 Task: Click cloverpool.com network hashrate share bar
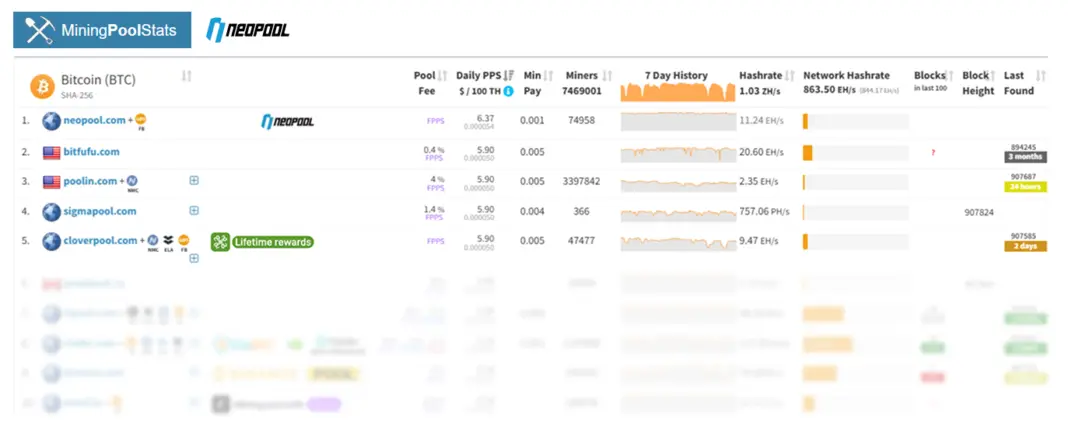855,241
